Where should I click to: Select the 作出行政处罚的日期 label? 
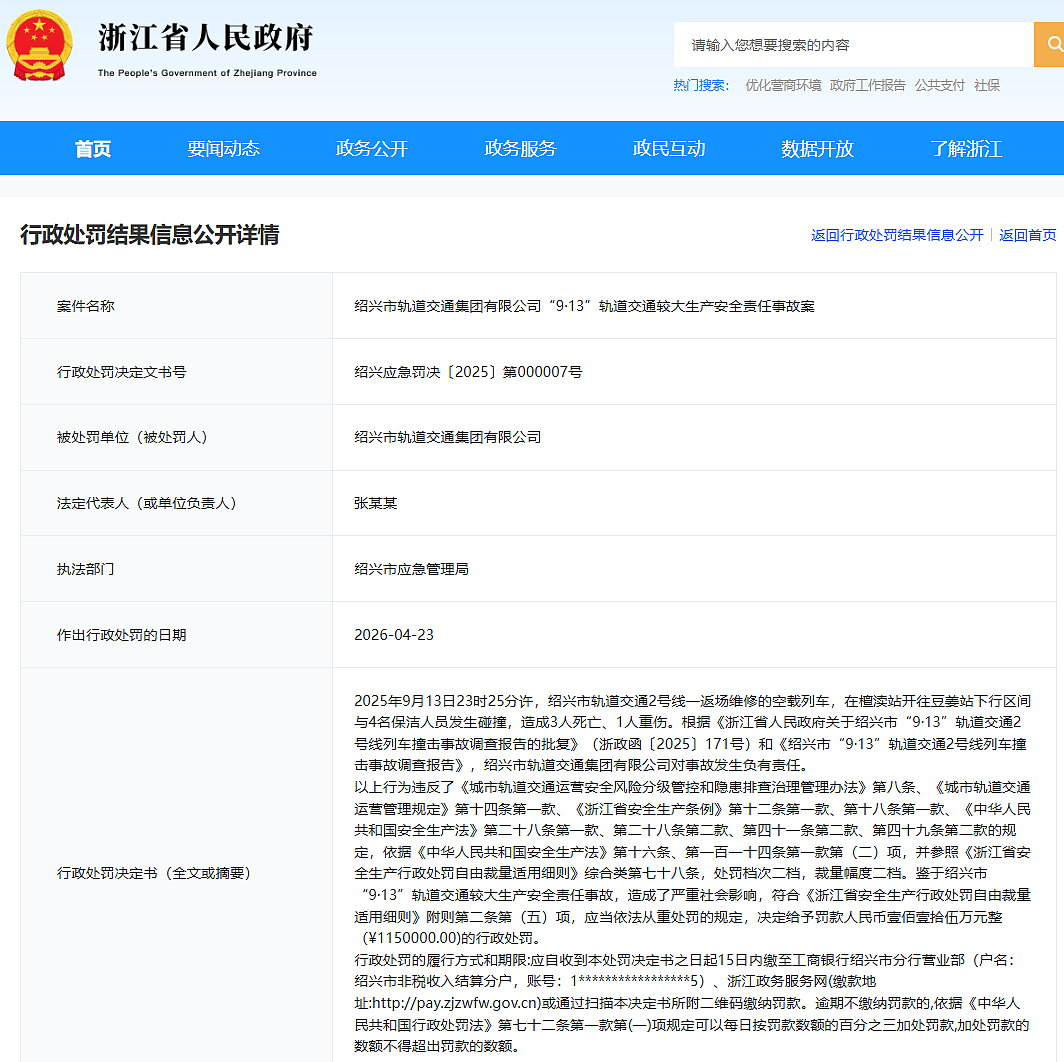(x=121, y=635)
